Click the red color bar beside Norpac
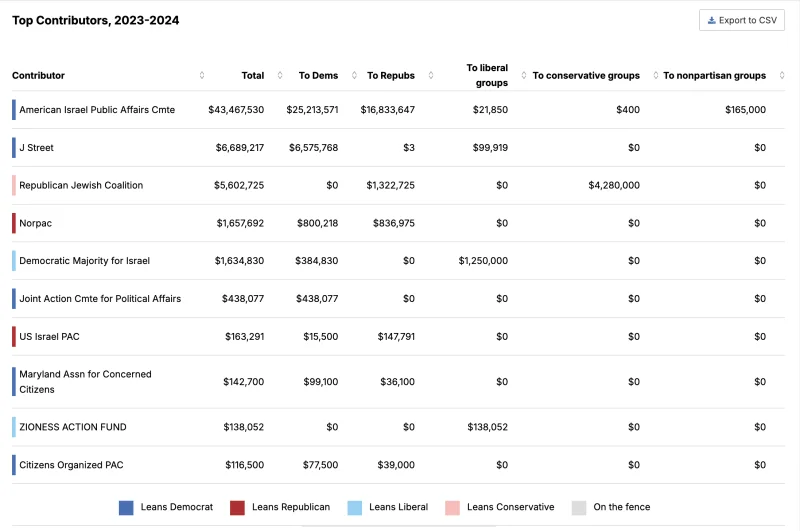This screenshot has width=800, height=531. pyautogui.click(x=14, y=223)
